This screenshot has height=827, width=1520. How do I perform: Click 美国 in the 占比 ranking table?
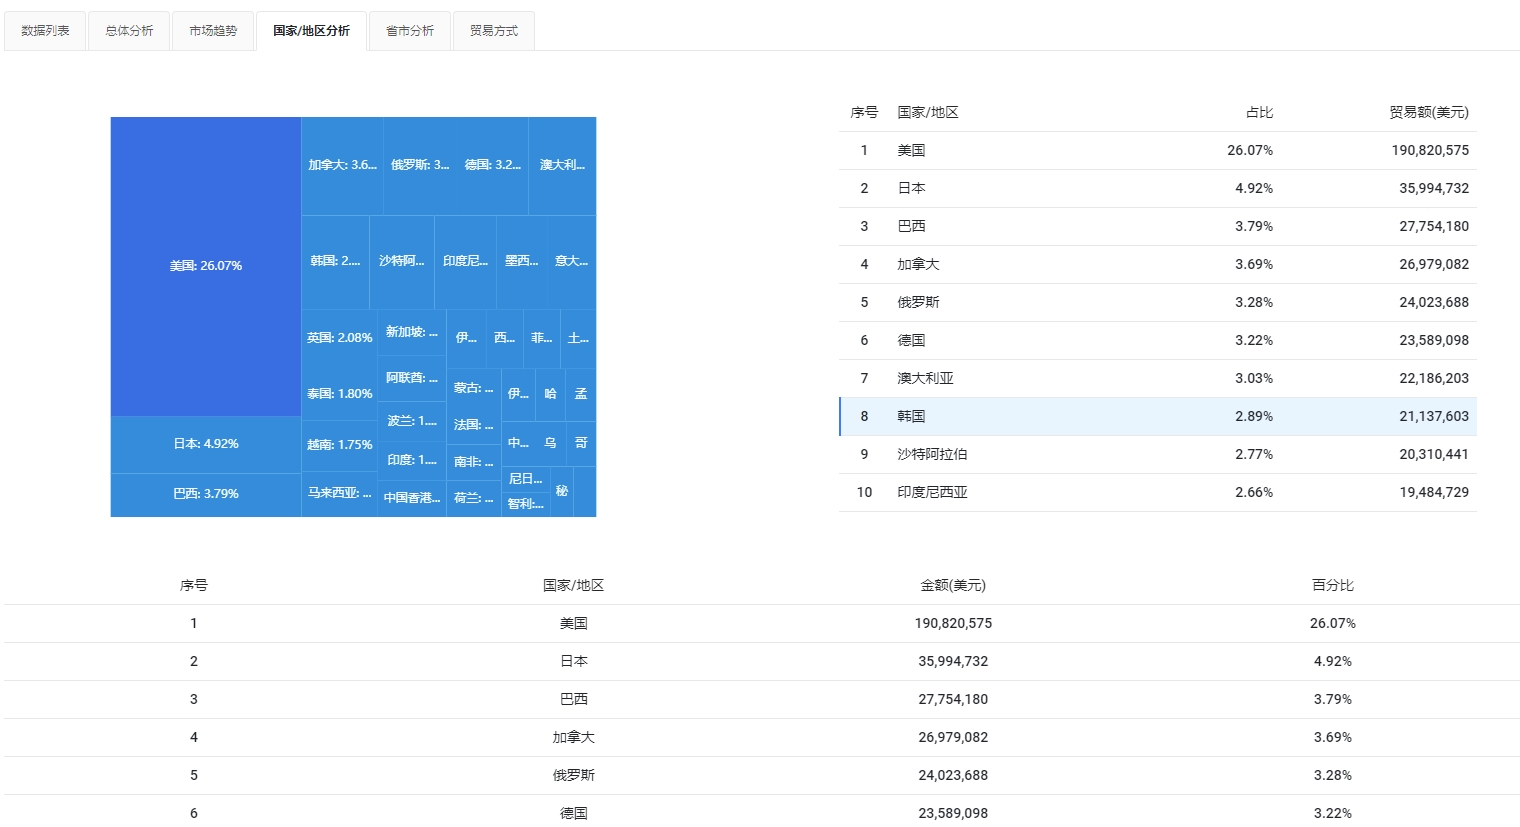[911, 150]
